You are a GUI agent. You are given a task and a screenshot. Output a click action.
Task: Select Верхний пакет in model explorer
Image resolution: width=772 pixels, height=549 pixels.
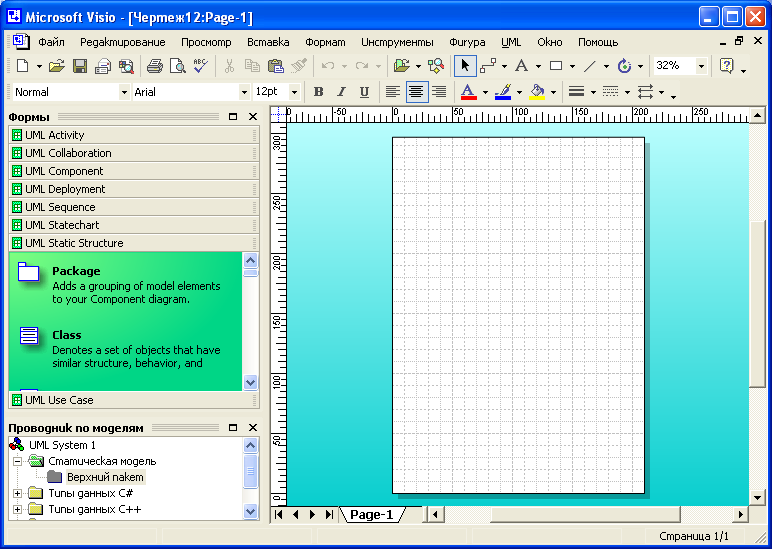tap(105, 477)
